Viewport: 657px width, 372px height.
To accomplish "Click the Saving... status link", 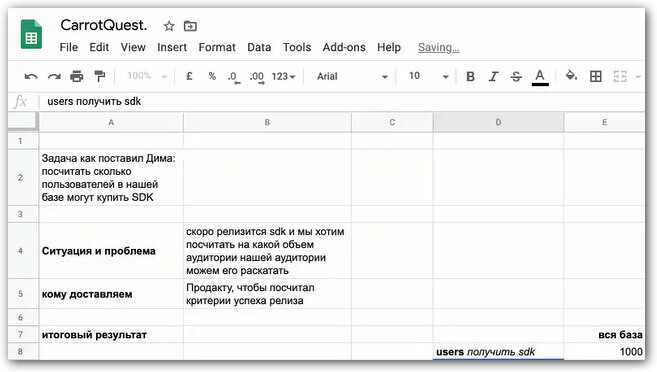I will (439, 48).
